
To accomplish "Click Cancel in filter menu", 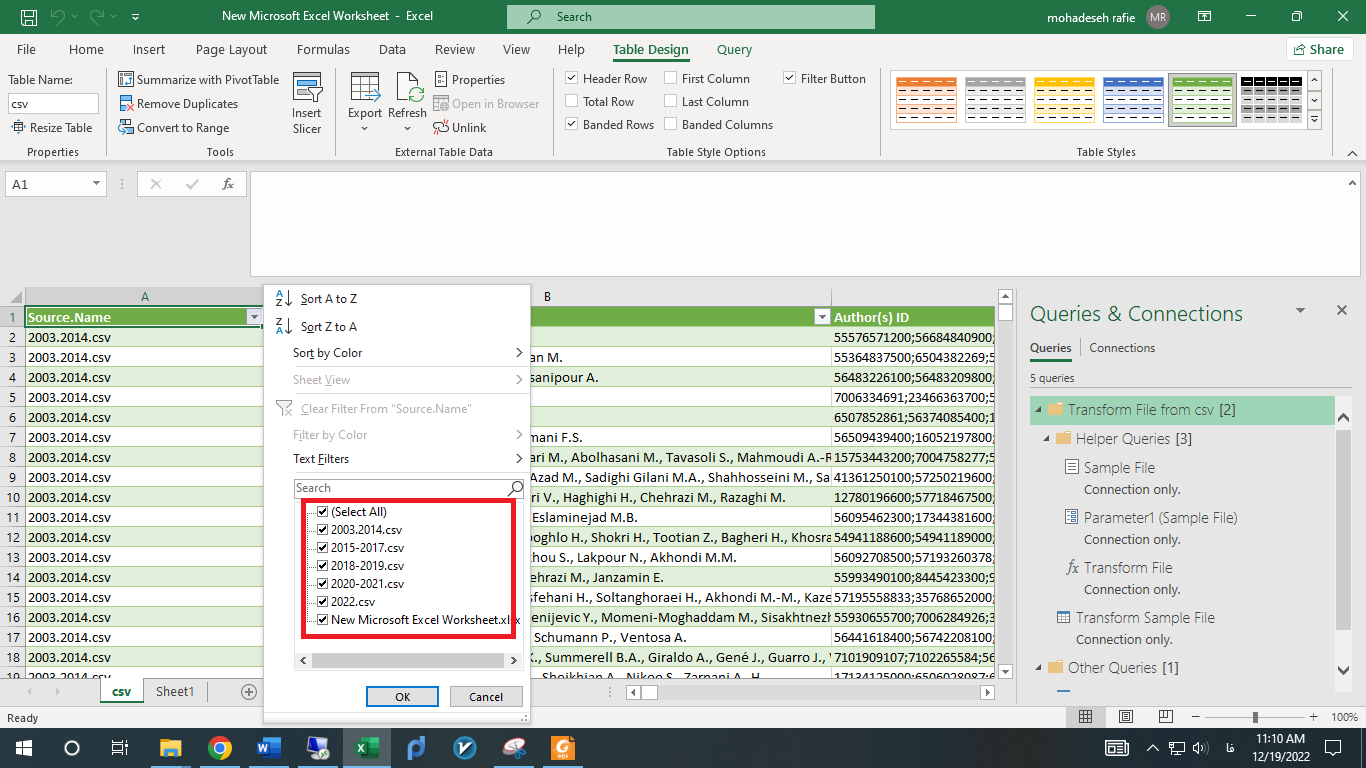I will point(486,697).
